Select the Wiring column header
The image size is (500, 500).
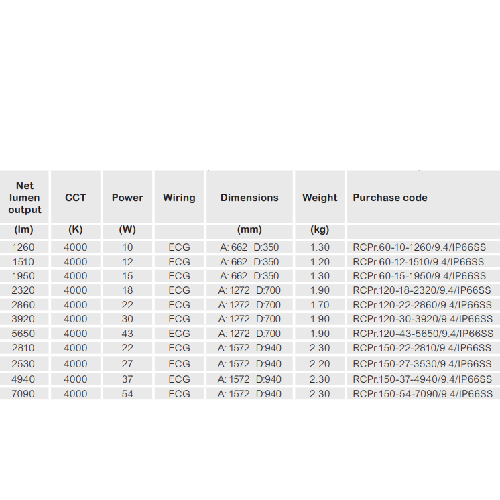pos(179,198)
